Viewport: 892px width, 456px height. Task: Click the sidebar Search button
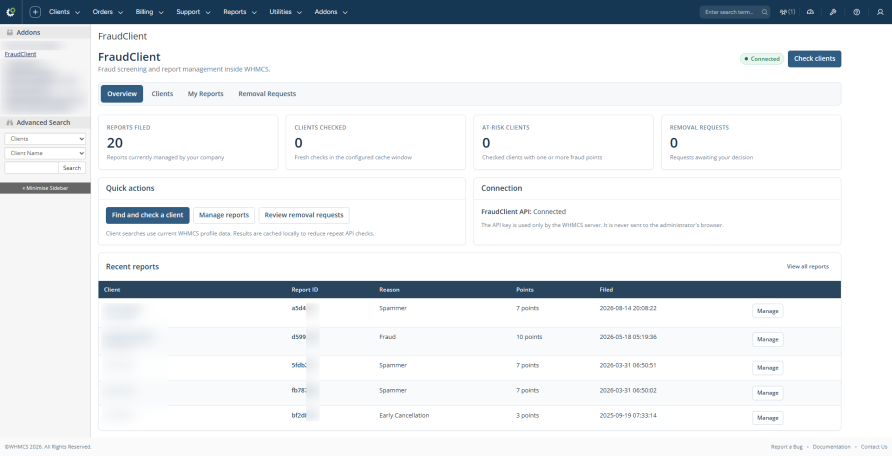[x=72, y=168]
